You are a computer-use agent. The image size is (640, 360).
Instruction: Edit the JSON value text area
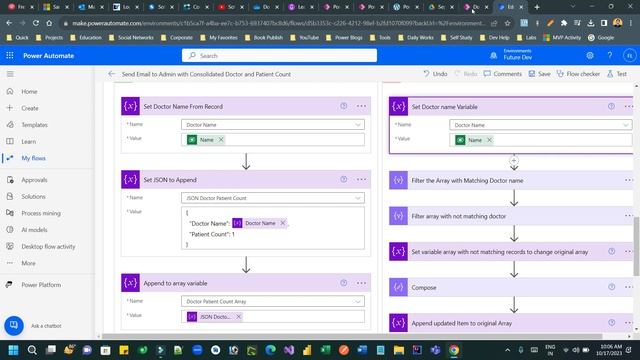(x=273, y=228)
